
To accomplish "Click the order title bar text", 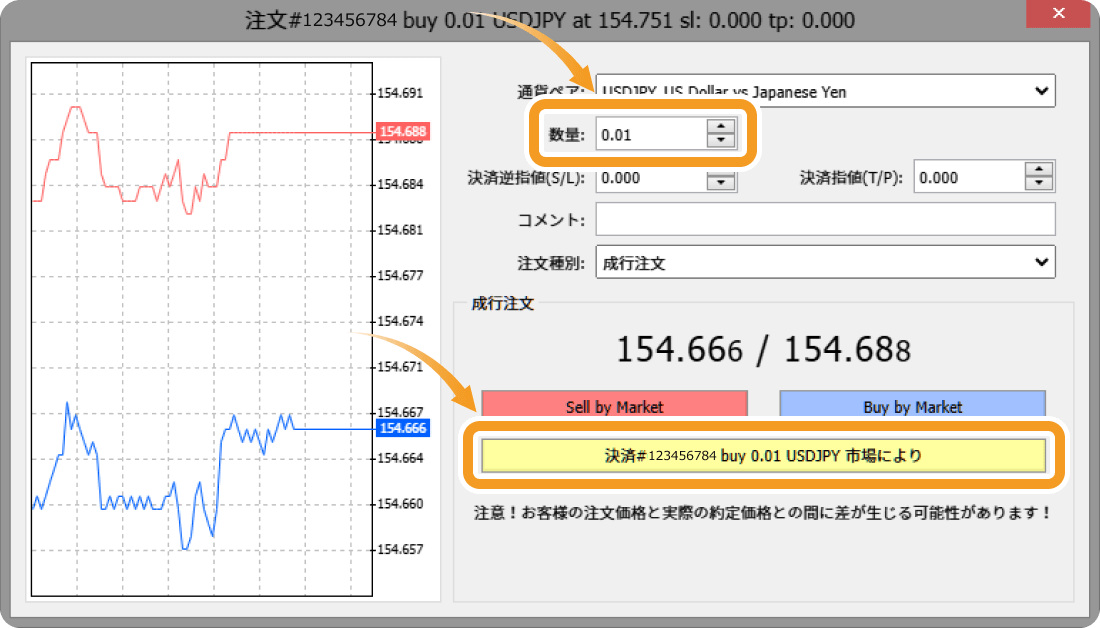I will click(550, 20).
